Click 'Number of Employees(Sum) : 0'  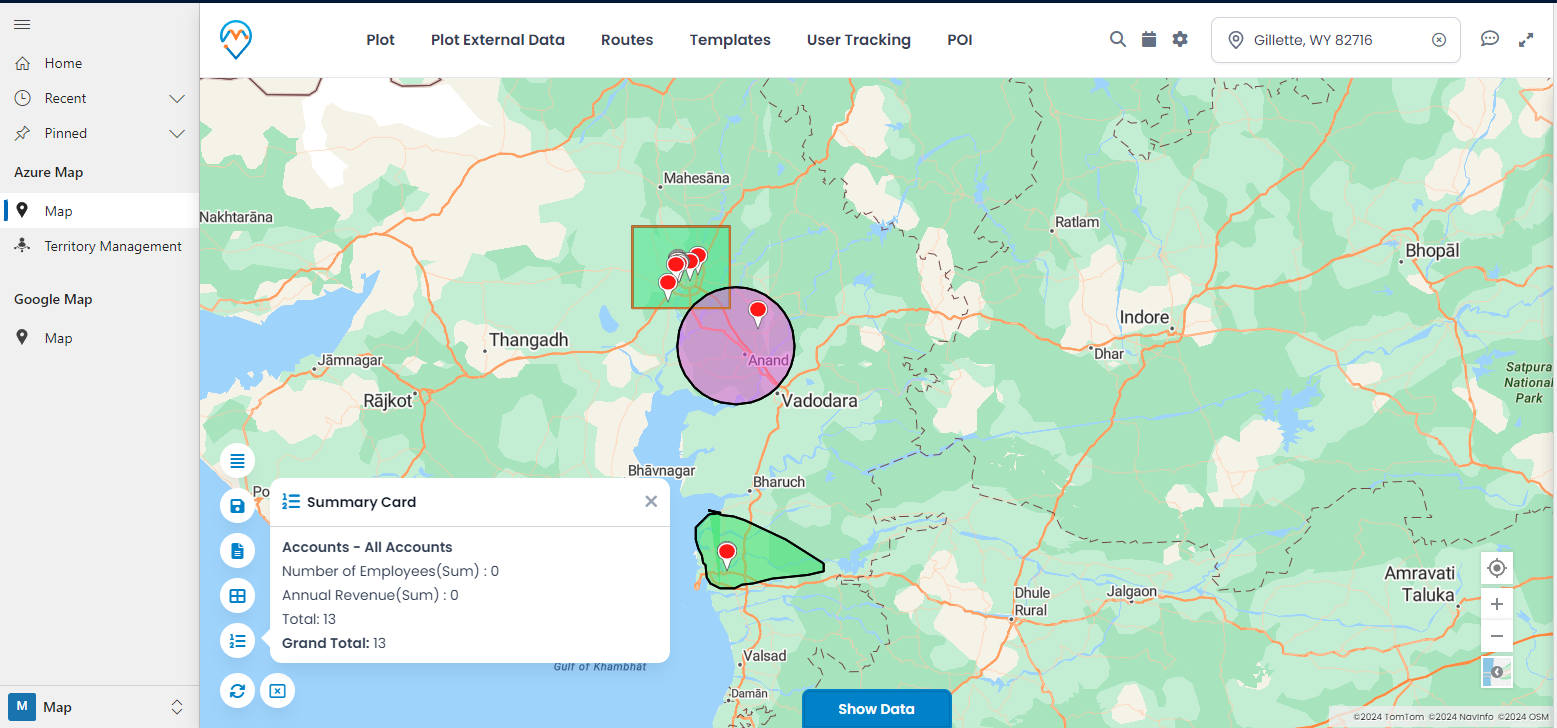pyautogui.click(x=390, y=571)
